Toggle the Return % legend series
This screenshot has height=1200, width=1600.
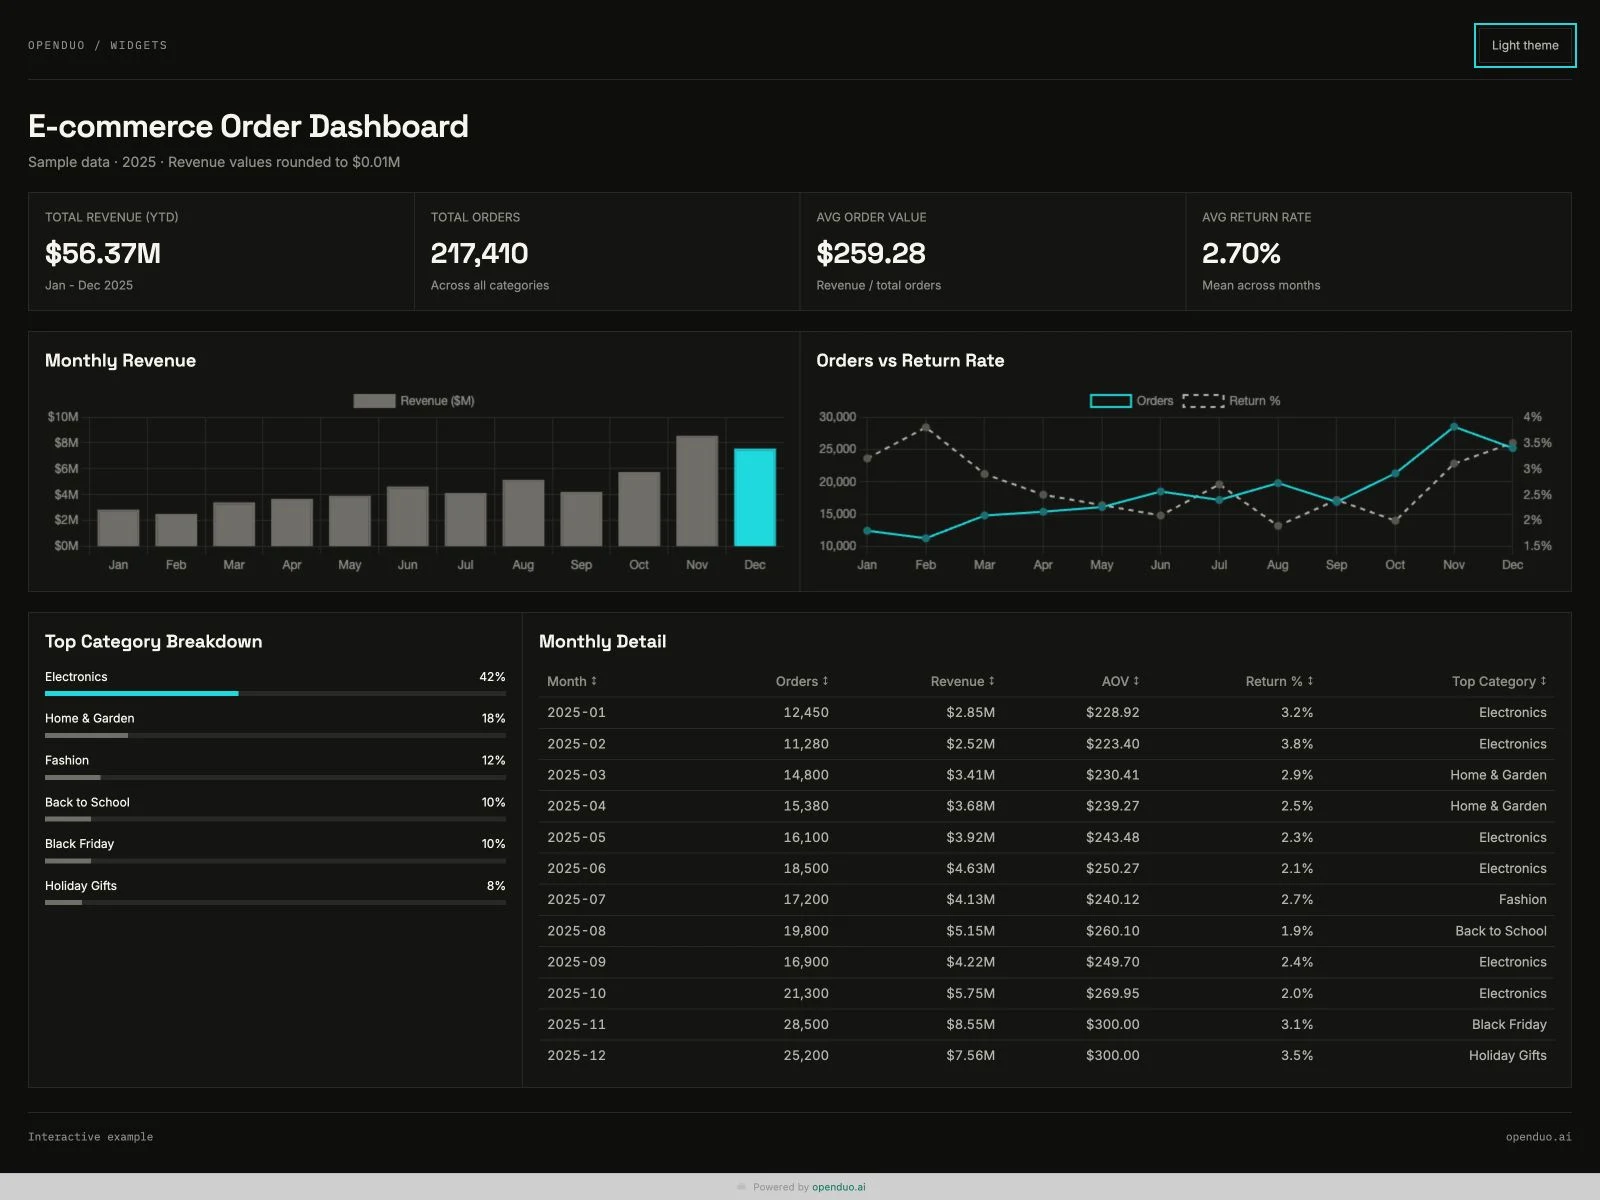(1231, 401)
